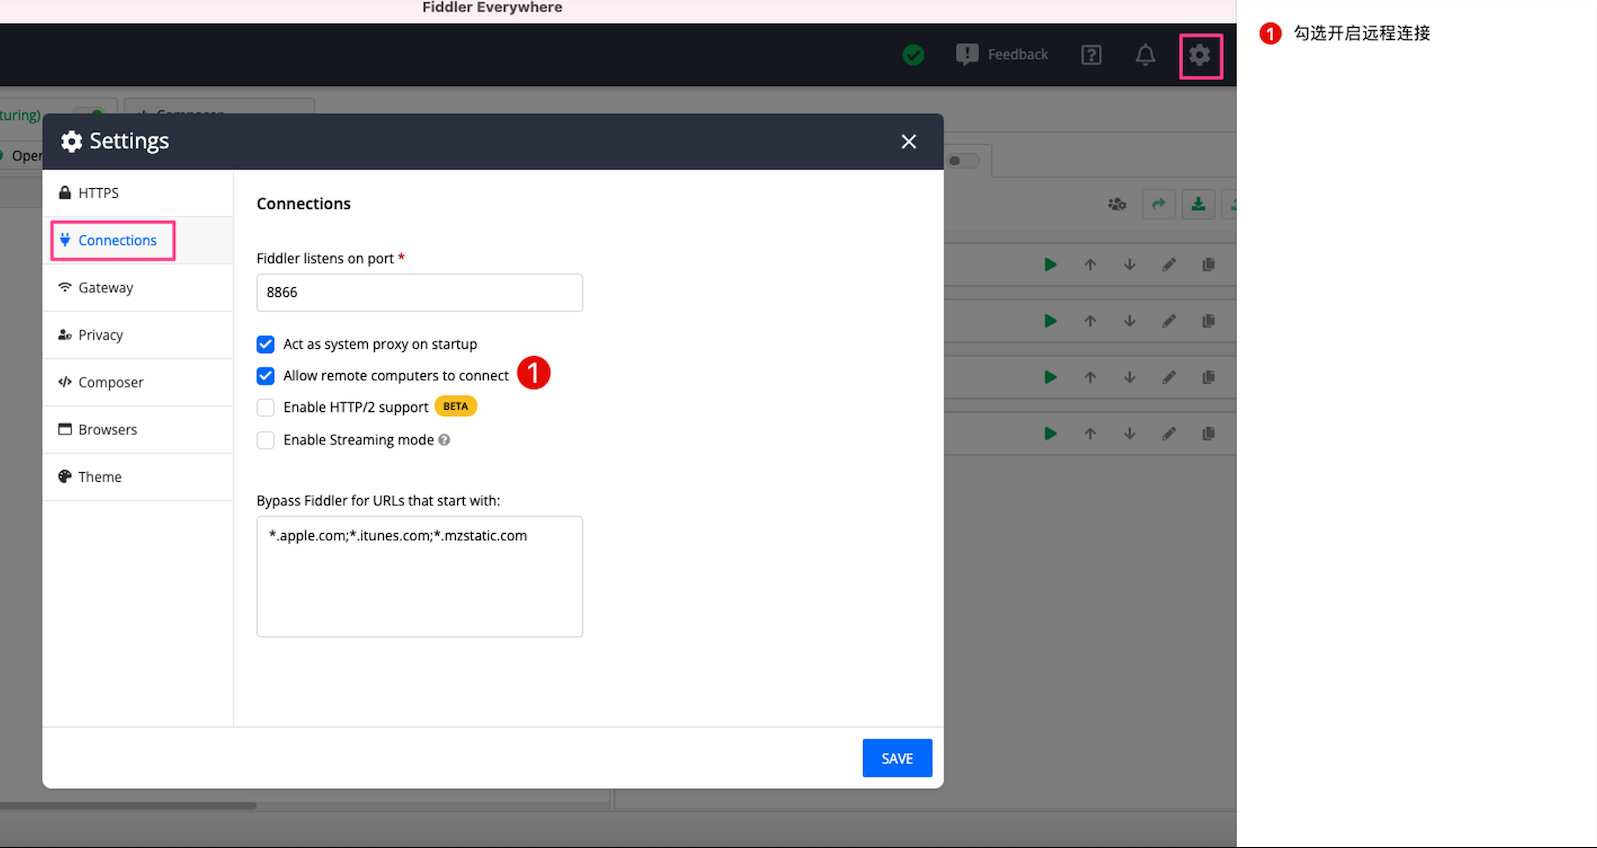Disable Act as system proxy on startup
The height and width of the screenshot is (848, 1597).
point(266,344)
